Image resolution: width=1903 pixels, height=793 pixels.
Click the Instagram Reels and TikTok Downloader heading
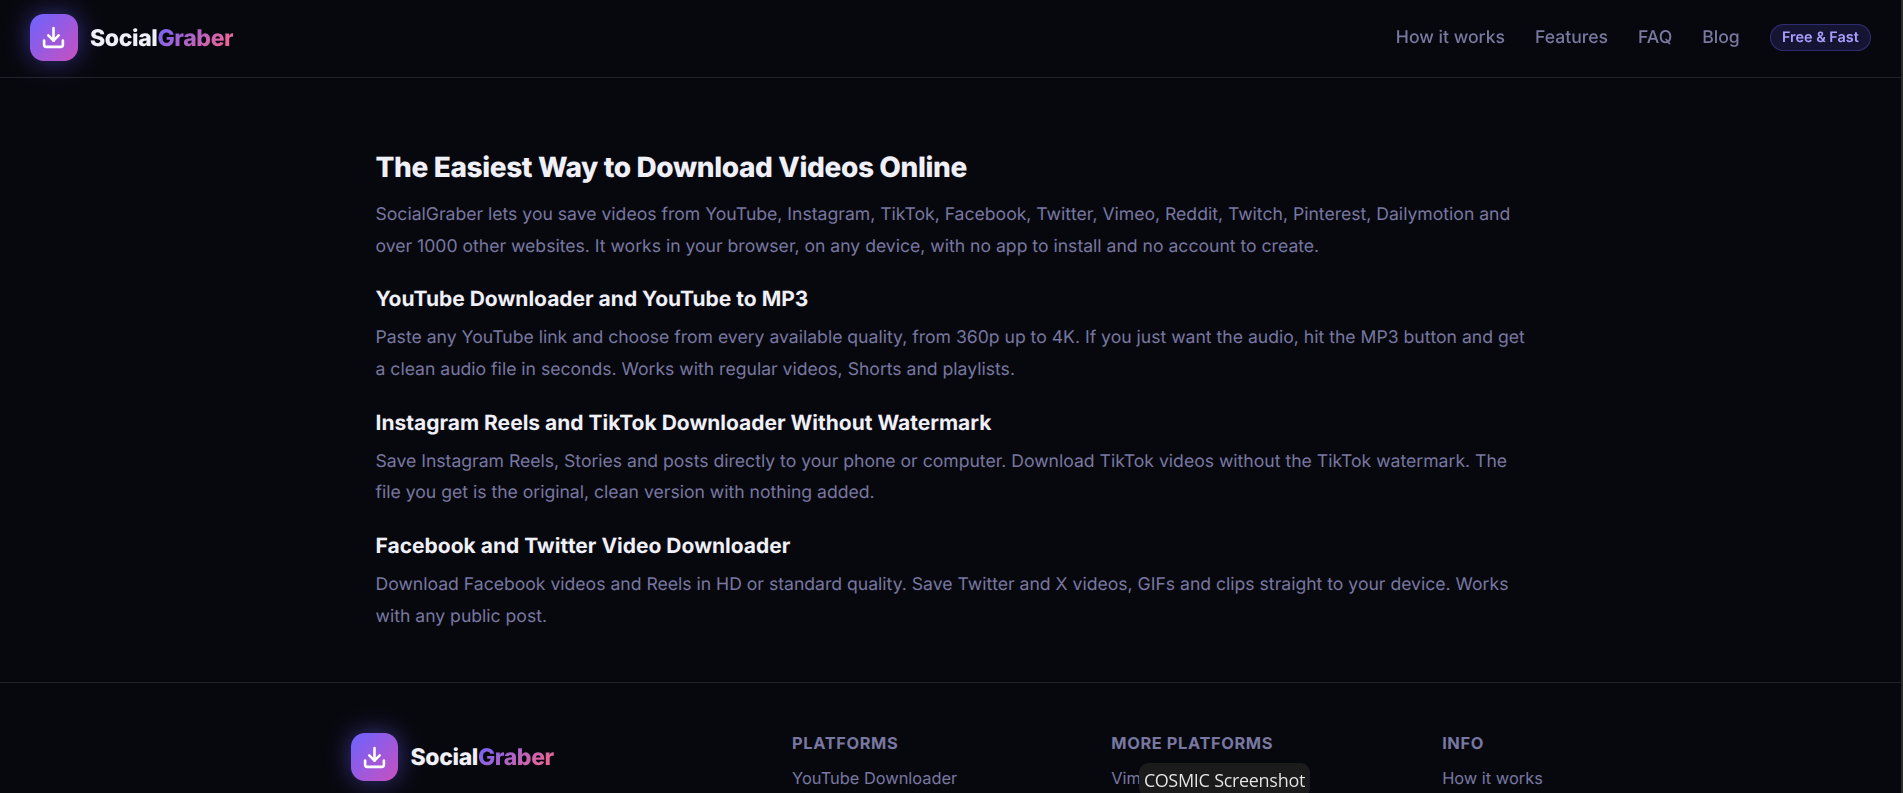click(x=683, y=423)
